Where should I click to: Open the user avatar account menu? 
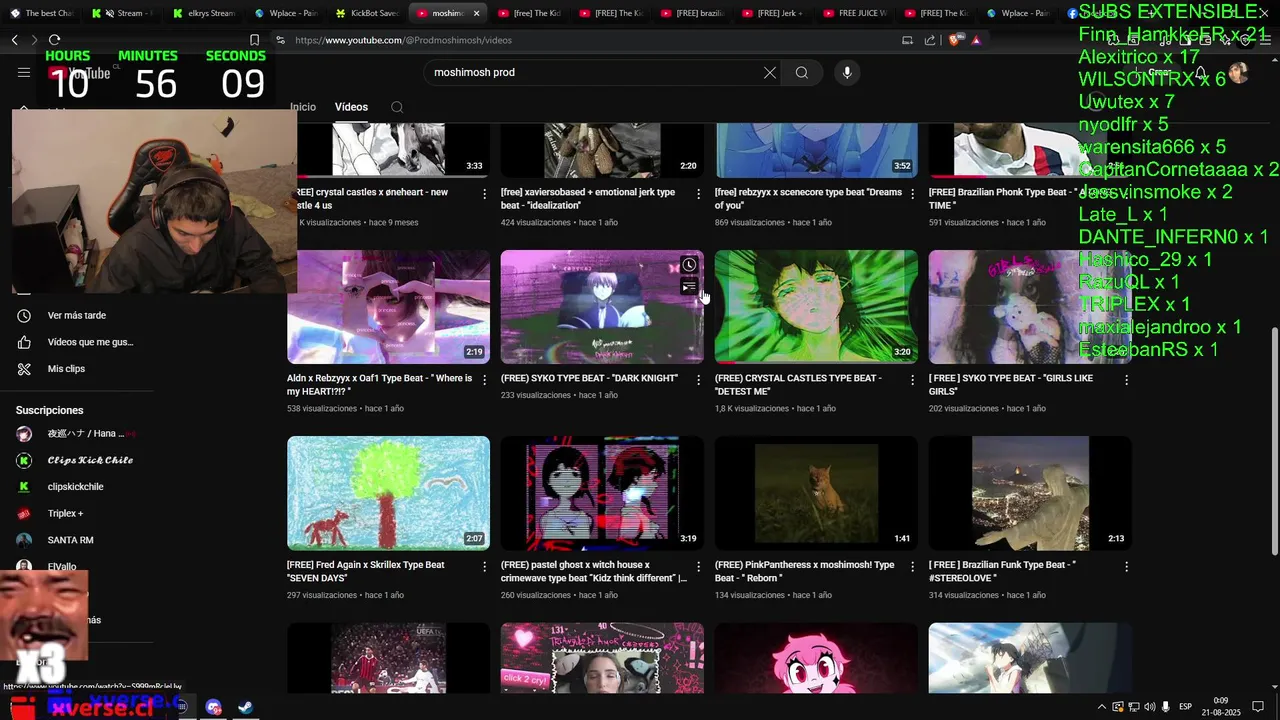click(1238, 72)
